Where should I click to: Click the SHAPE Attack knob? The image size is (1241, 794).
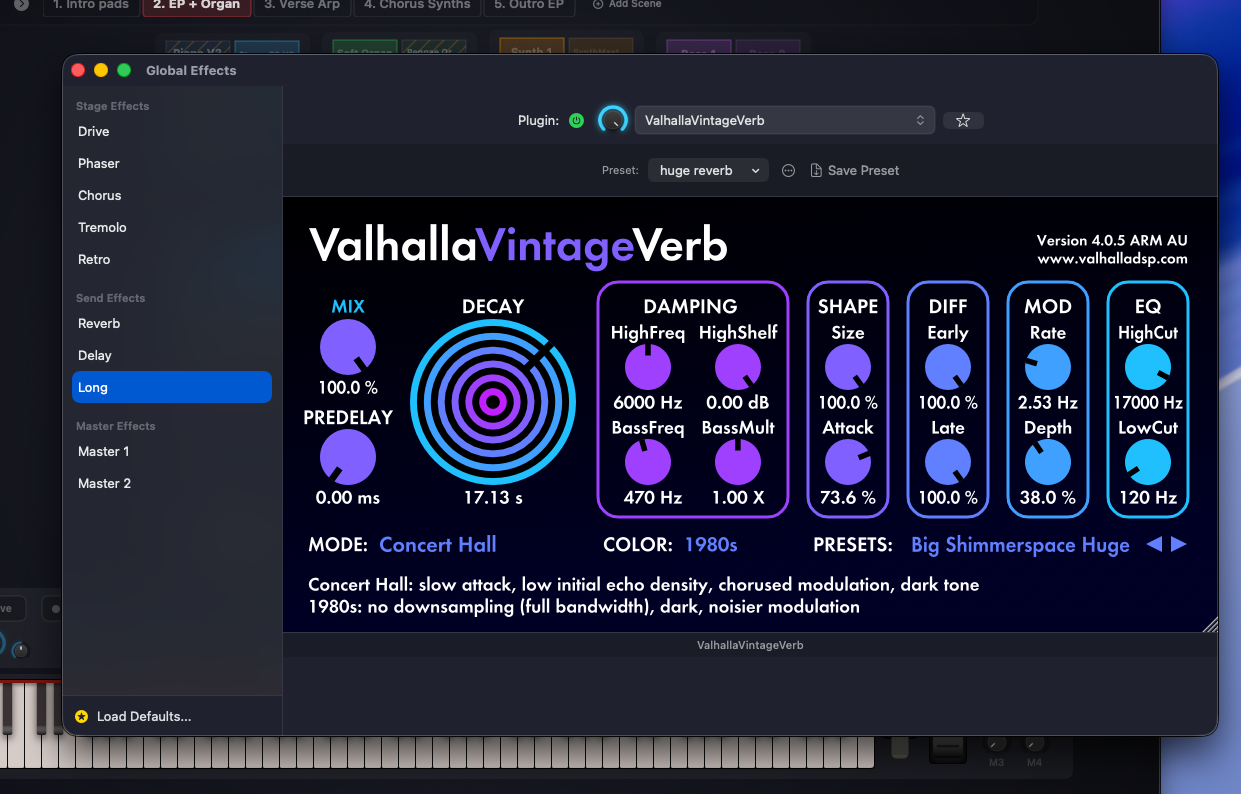(848, 463)
